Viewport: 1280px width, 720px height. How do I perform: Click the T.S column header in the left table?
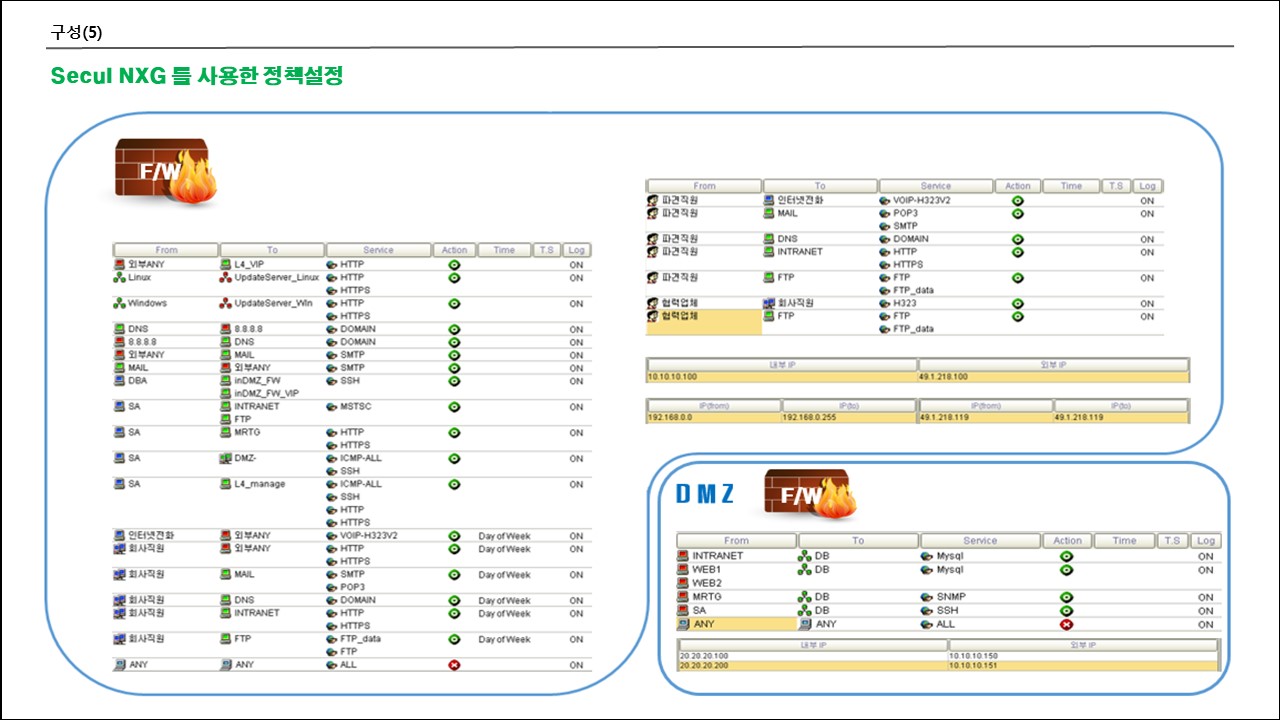[546, 250]
